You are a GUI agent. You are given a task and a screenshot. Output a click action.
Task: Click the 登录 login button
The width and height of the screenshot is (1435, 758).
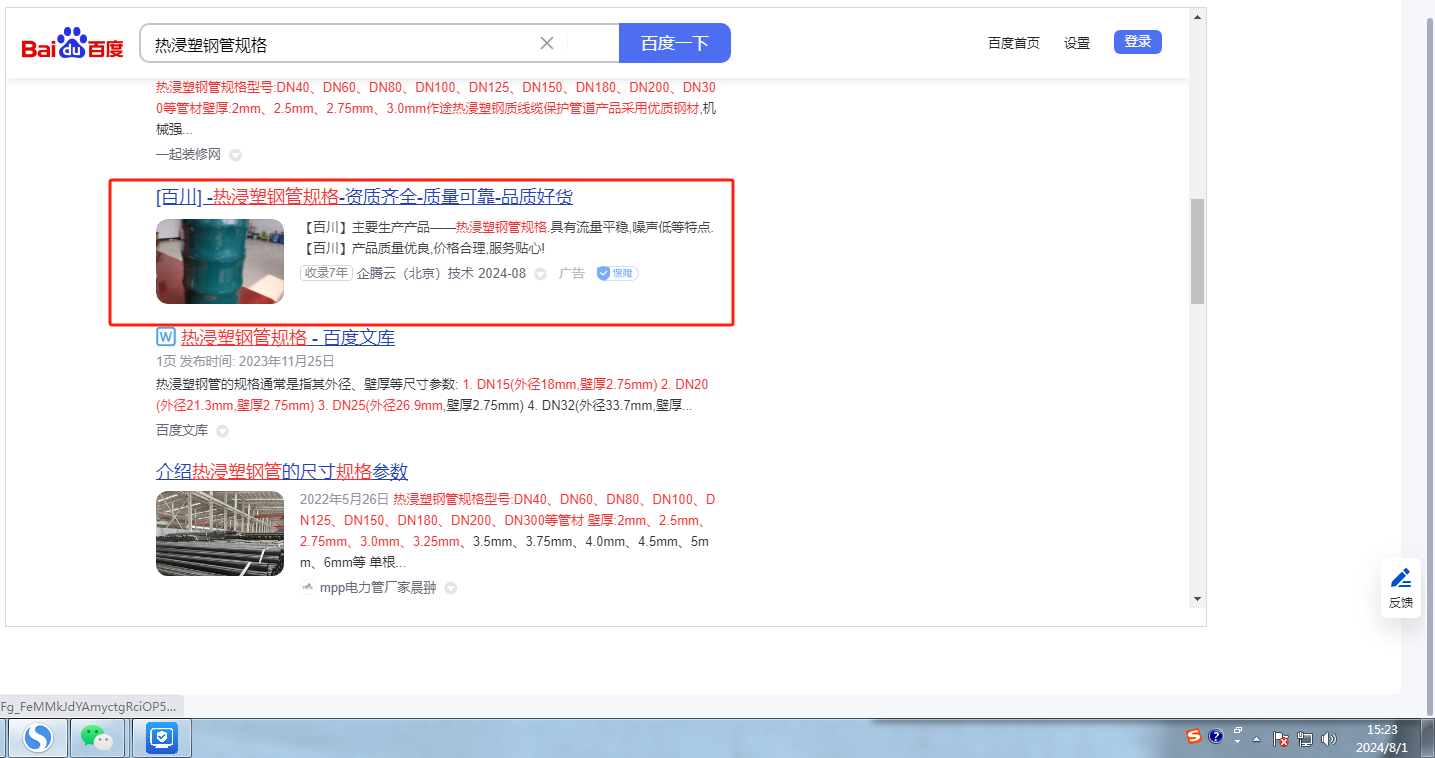point(1137,42)
